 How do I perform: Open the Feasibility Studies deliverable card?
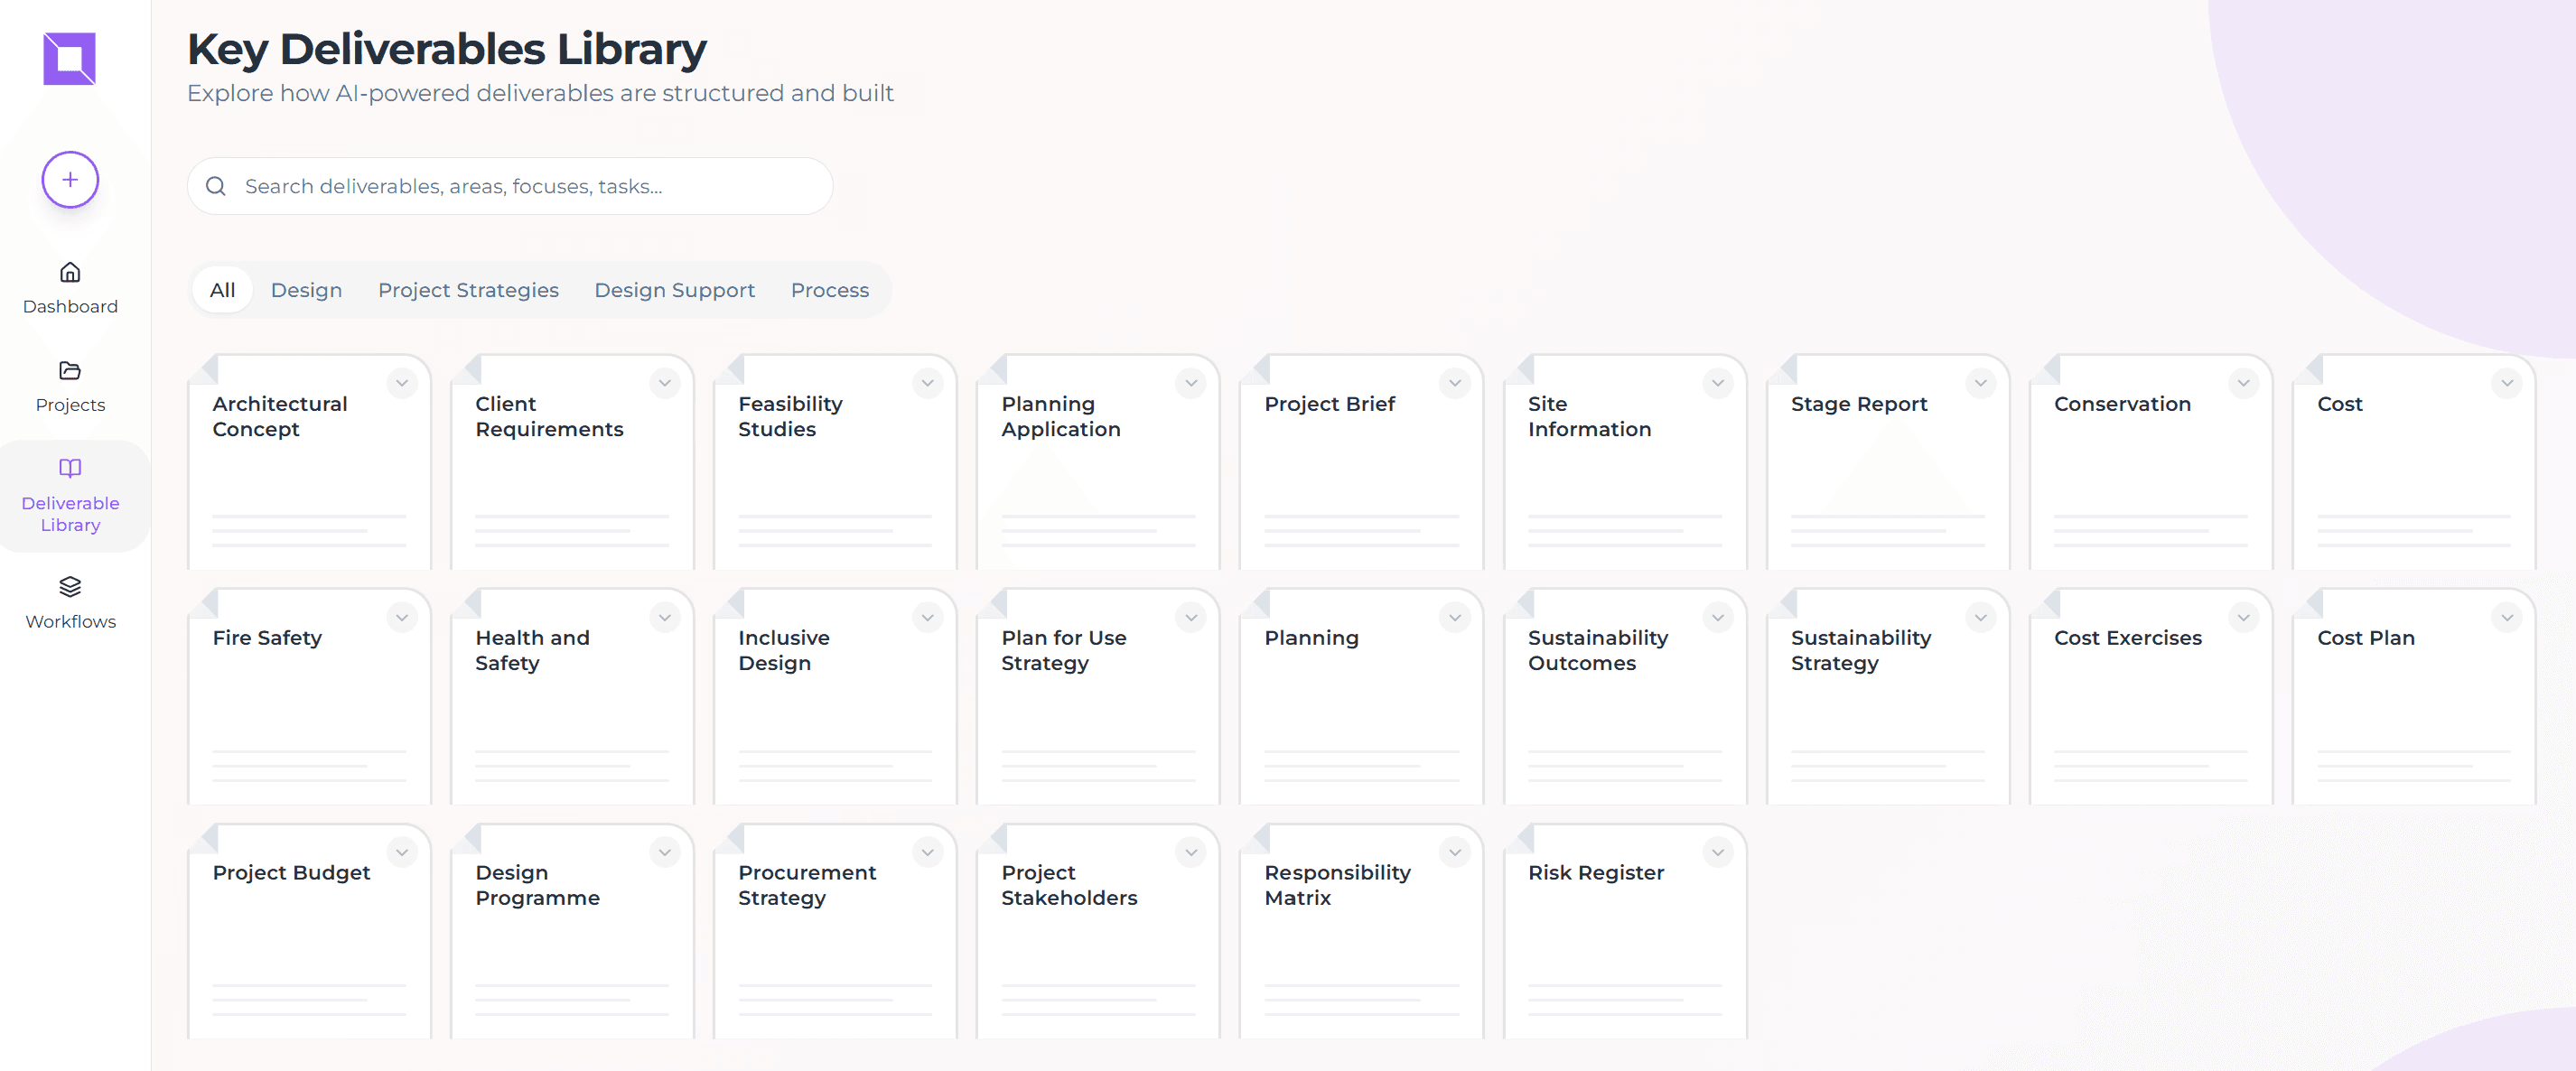tap(835, 462)
